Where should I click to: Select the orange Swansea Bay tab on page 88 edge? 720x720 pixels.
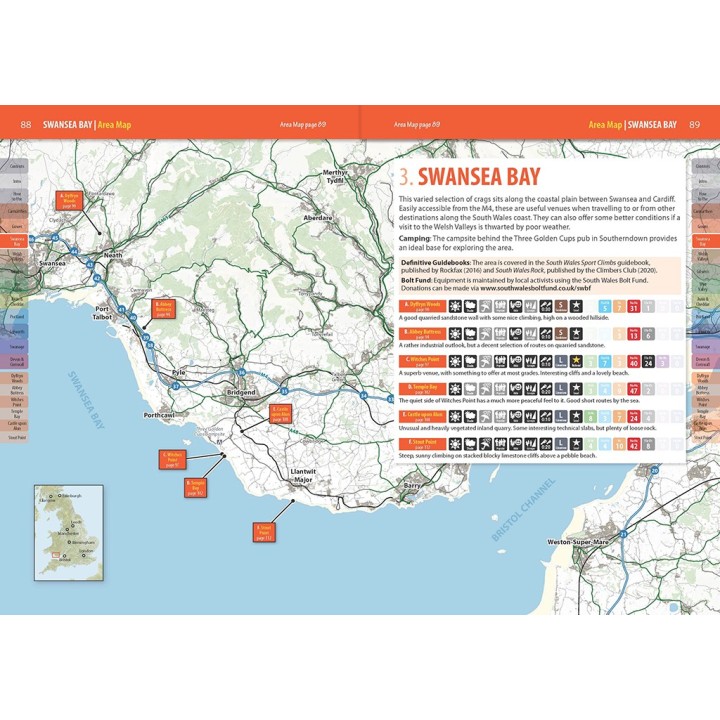coord(16,241)
